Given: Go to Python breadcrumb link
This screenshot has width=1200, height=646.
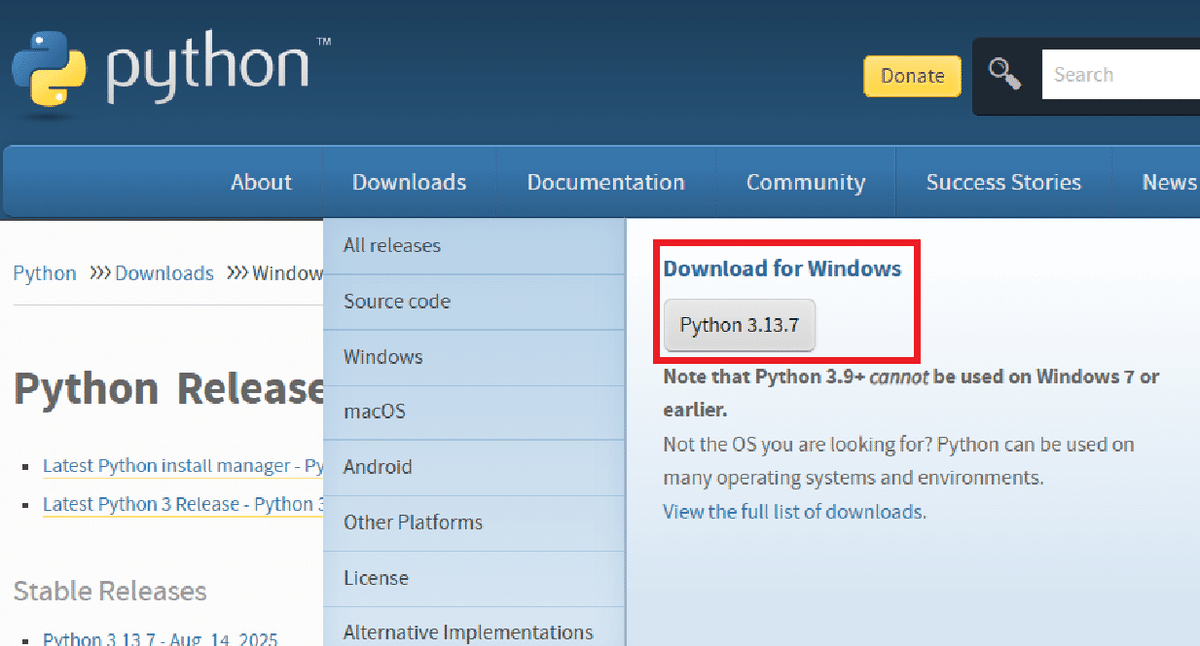Looking at the screenshot, I should (45, 273).
